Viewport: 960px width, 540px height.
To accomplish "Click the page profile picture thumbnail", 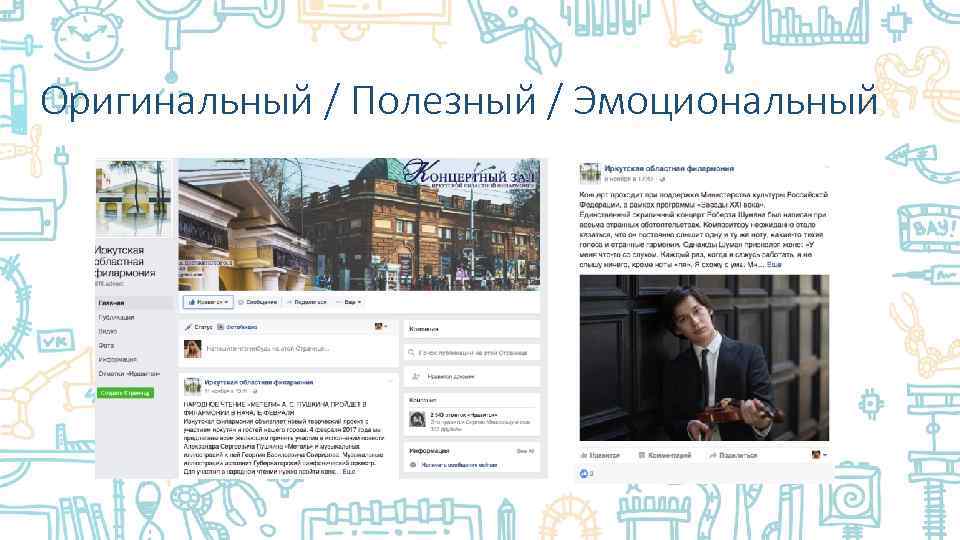I will [x=134, y=198].
